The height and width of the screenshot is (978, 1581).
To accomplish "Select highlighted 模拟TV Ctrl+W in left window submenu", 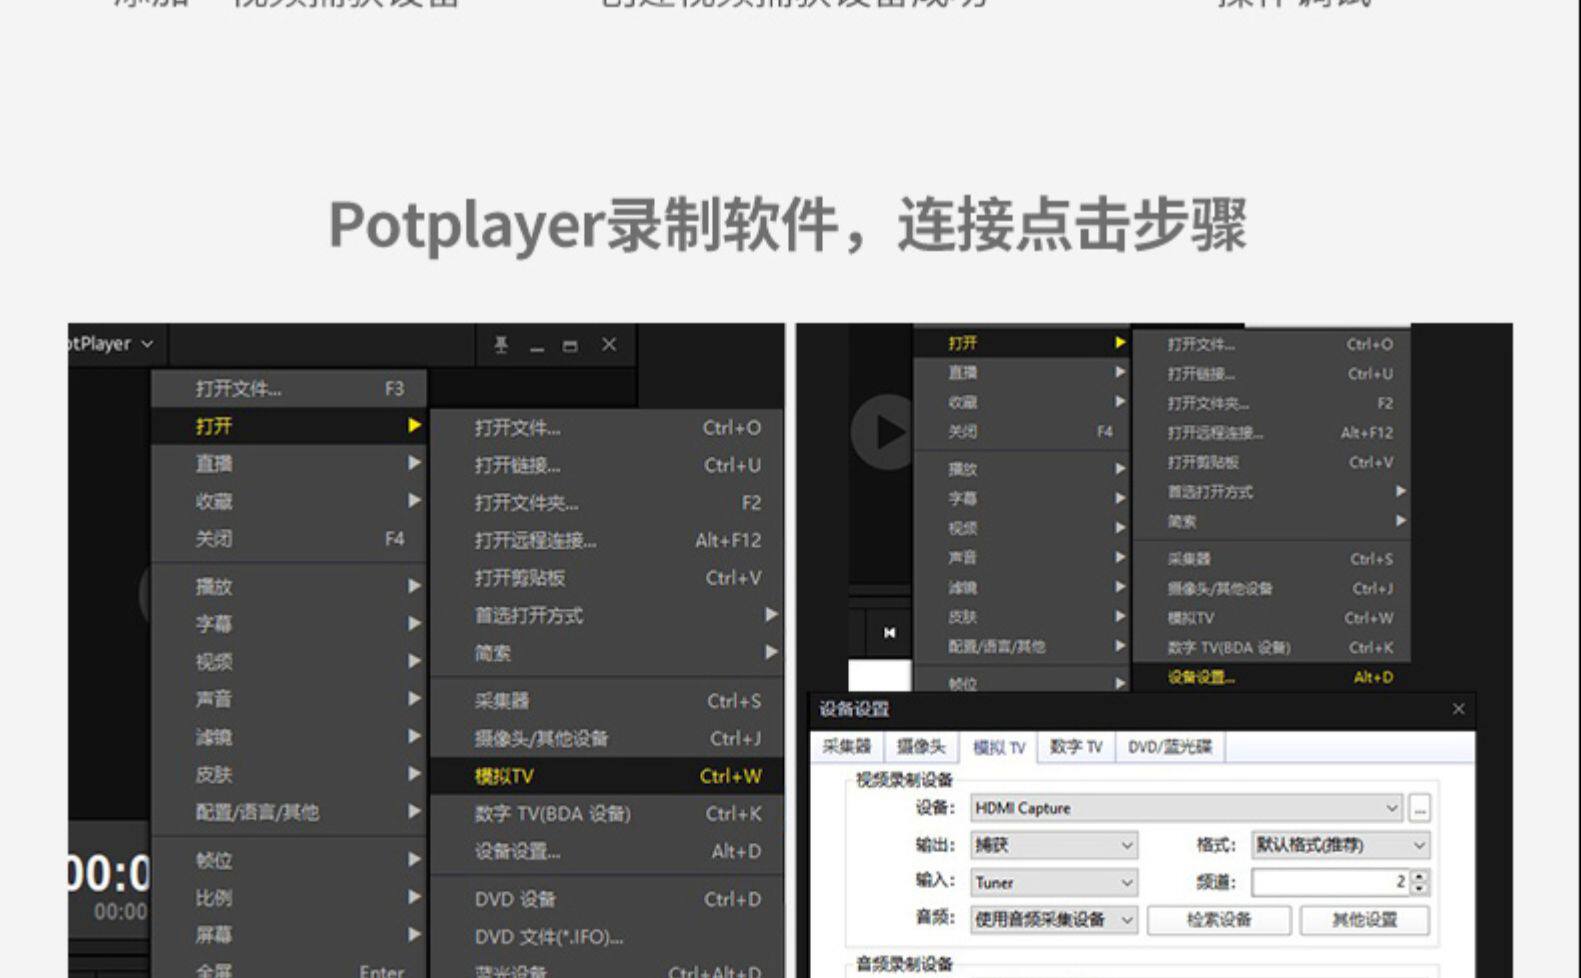I will (x=607, y=776).
